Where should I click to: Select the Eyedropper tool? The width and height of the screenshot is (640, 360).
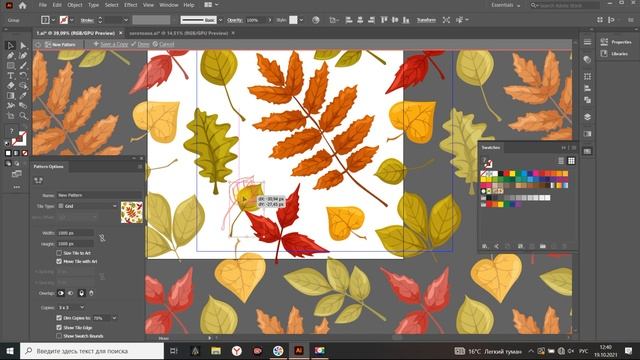click(x=23, y=96)
